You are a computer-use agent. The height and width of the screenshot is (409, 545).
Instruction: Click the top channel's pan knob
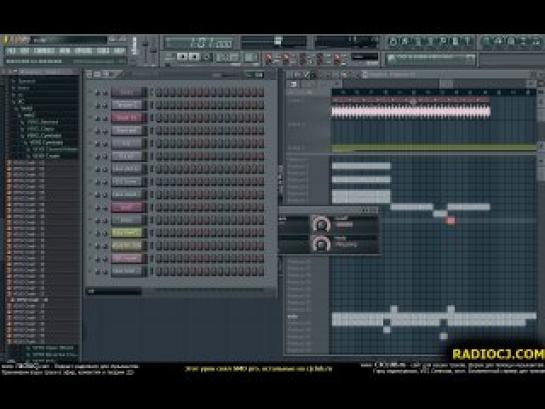point(98,92)
